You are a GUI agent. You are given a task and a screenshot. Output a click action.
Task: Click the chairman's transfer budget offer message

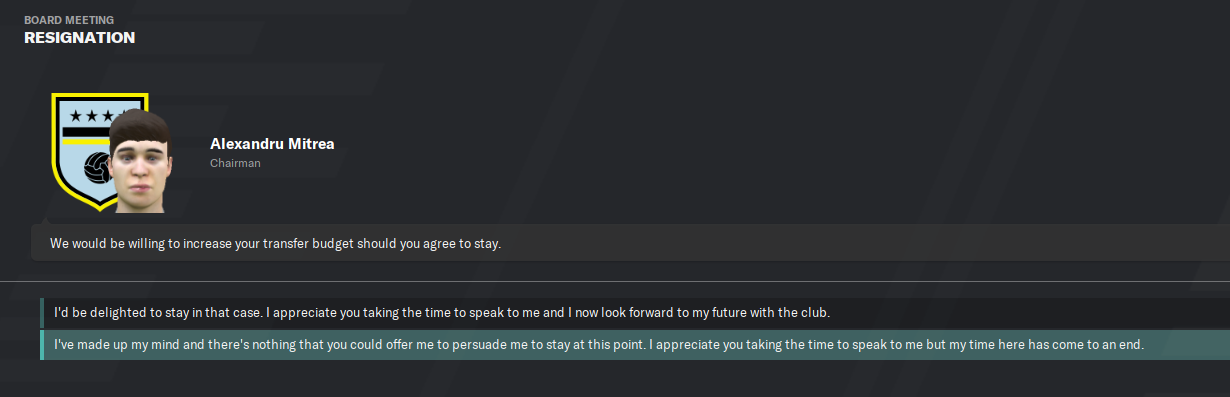(630, 243)
